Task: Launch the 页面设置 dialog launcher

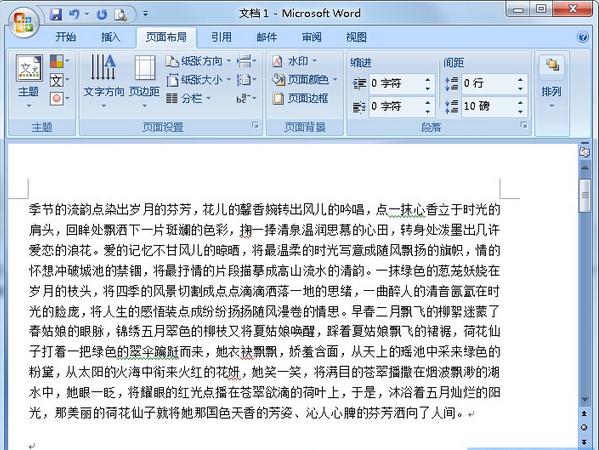Action: pyautogui.click(x=255, y=125)
